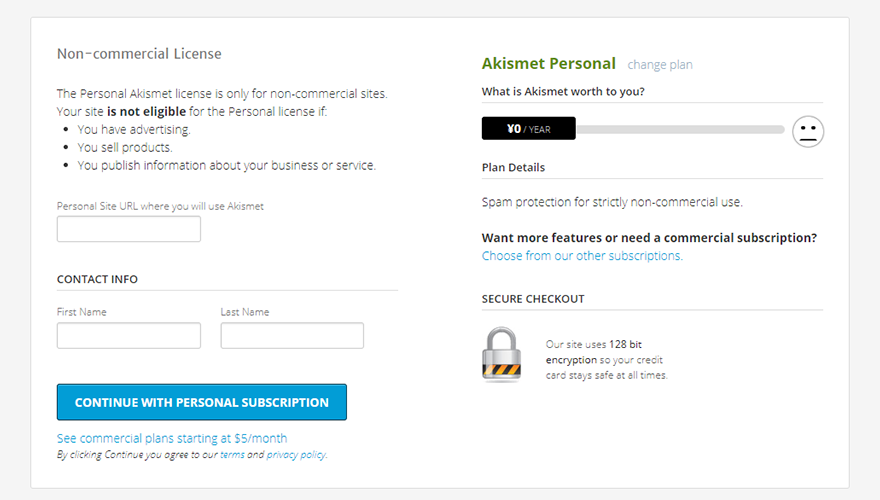The width and height of the screenshot is (880, 500).
Task: Select the Last Name text box
Action: (x=292, y=335)
